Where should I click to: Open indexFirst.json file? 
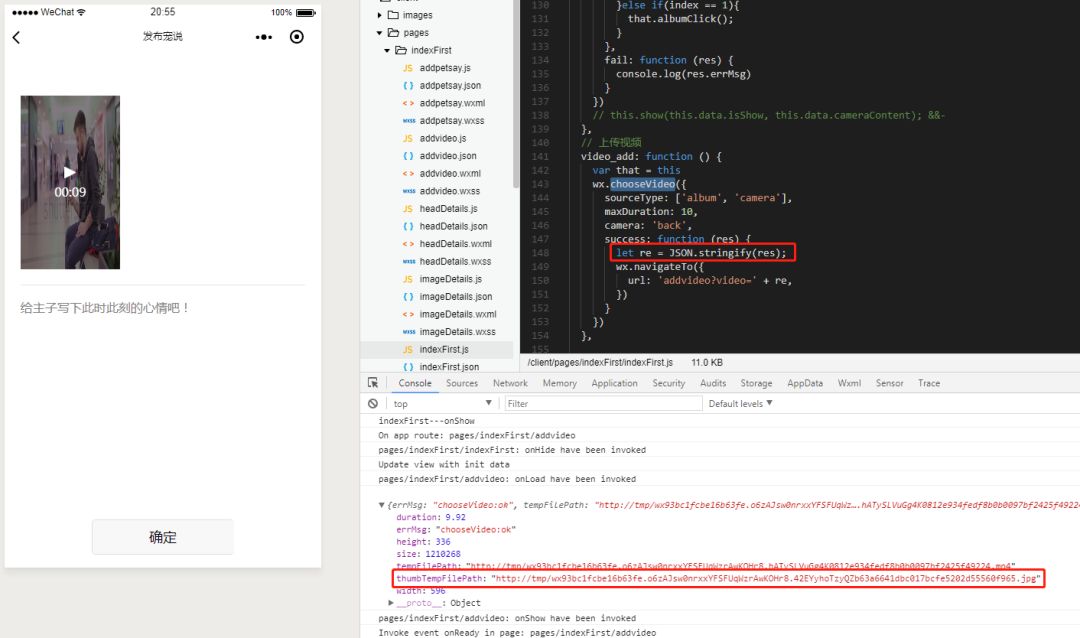(x=448, y=367)
